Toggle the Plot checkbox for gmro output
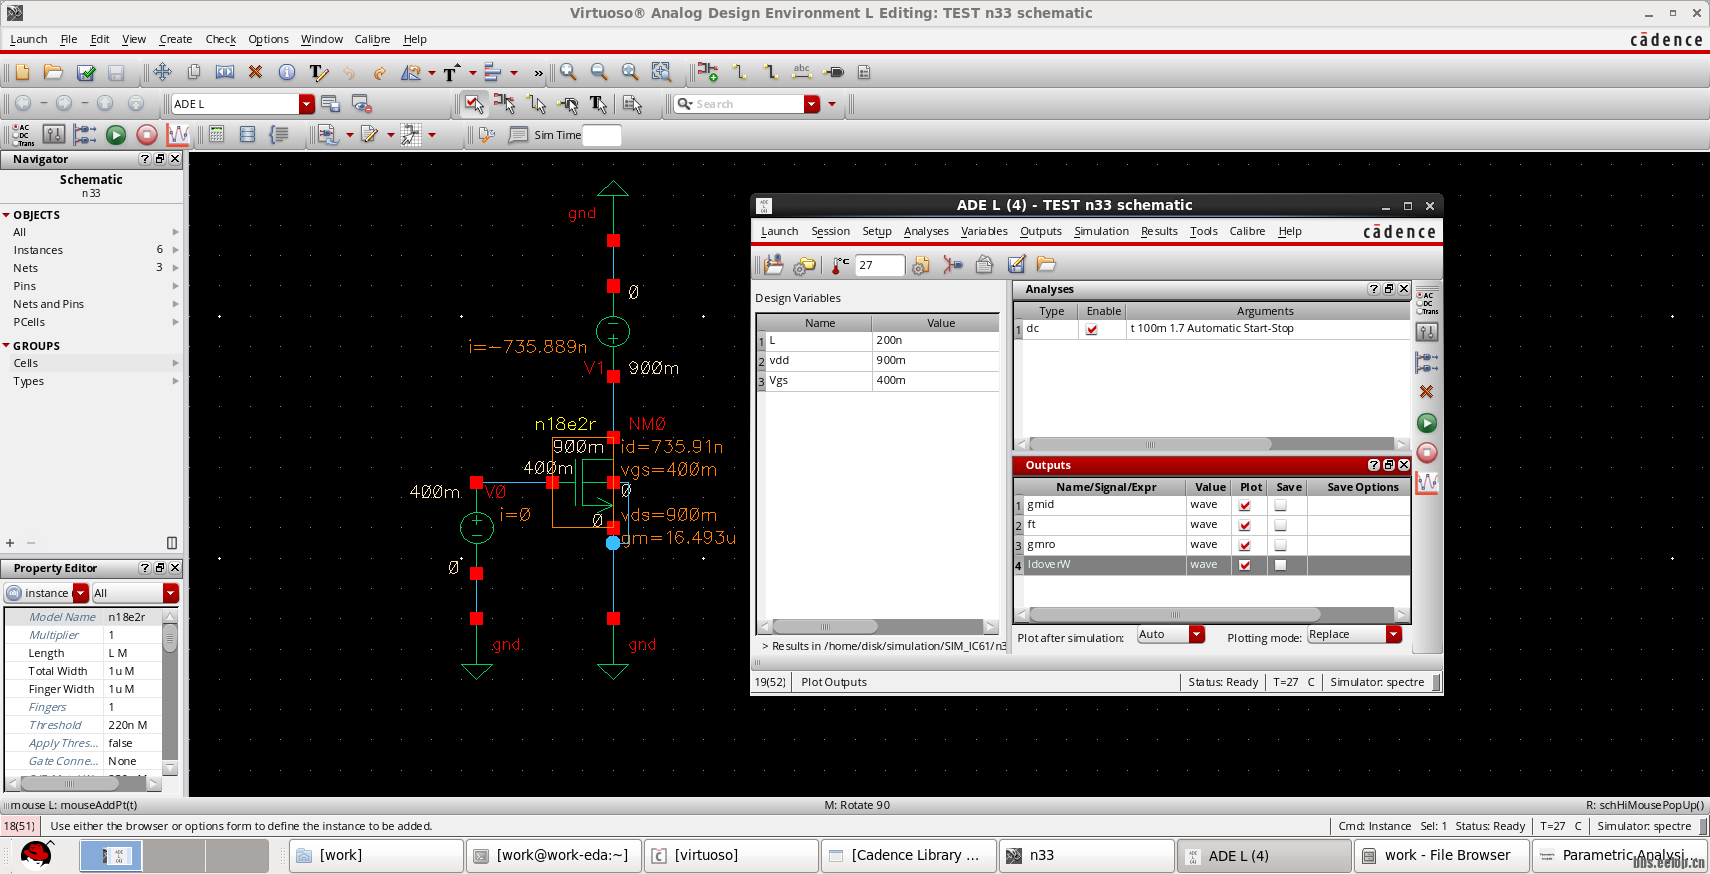The height and width of the screenshot is (874, 1710). click(x=1245, y=545)
